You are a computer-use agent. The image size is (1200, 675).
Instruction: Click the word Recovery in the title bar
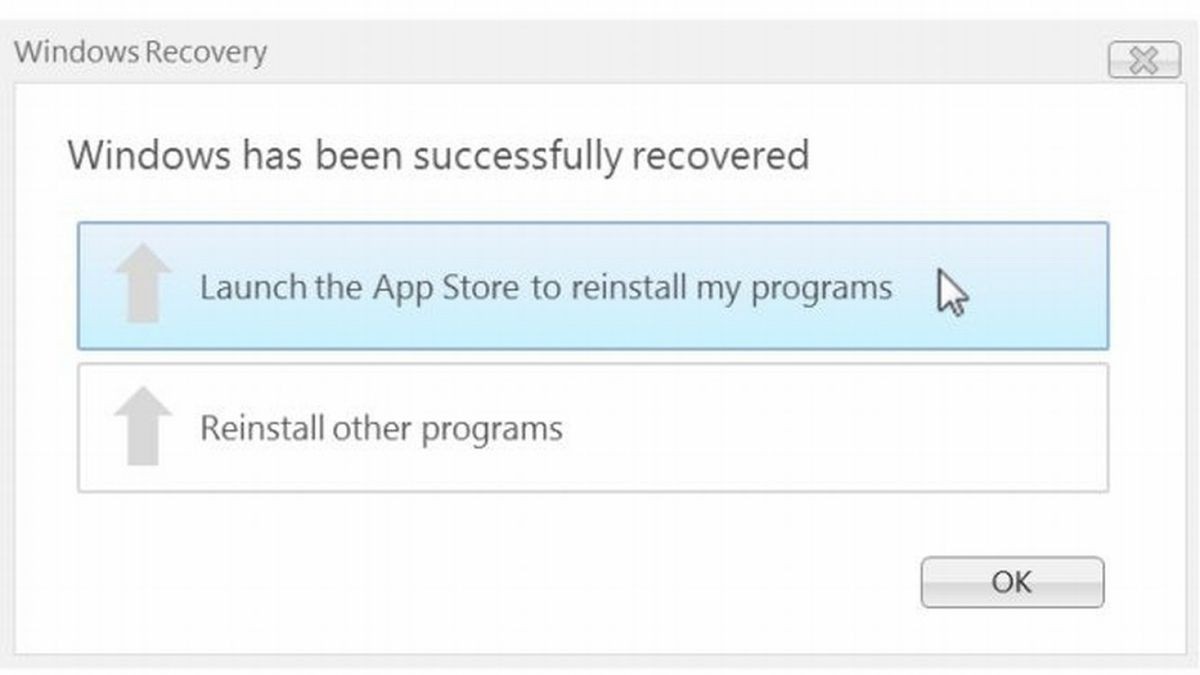pos(208,52)
